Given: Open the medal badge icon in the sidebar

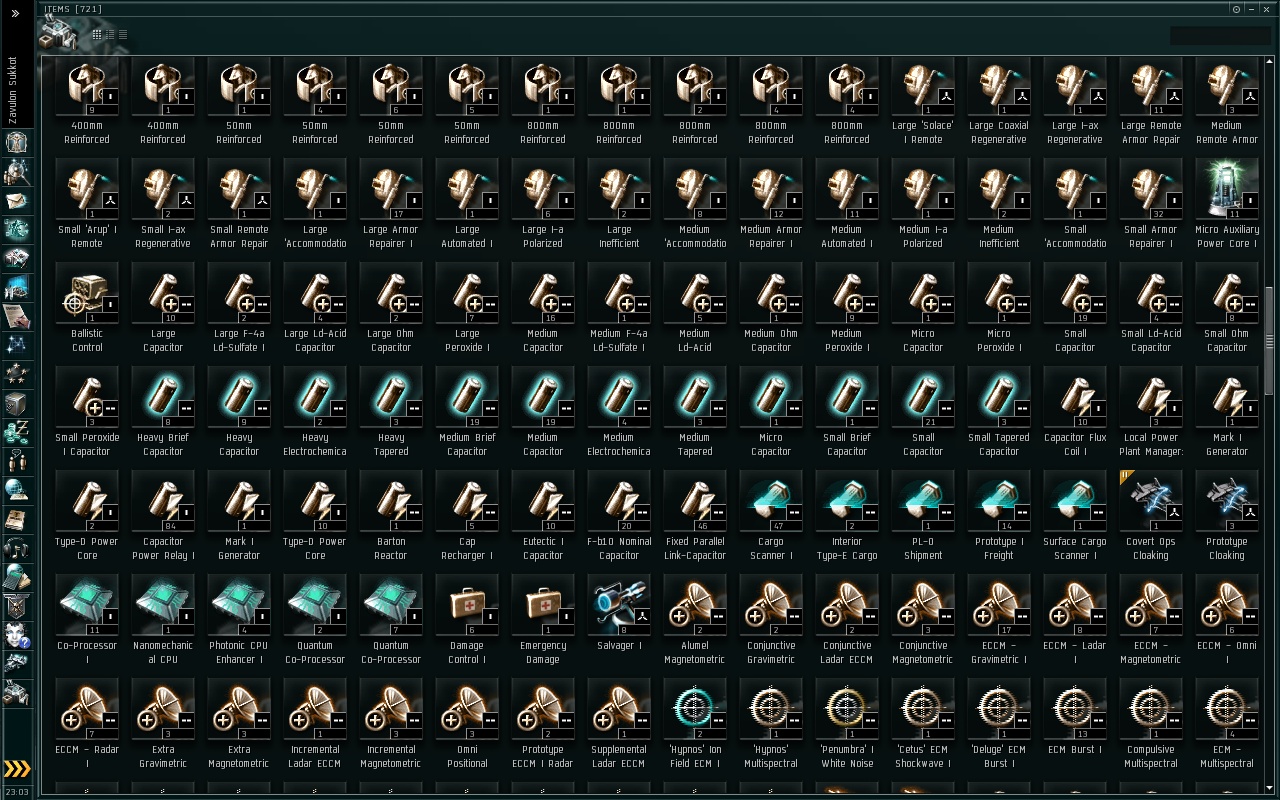Looking at the screenshot, I should (x=16, y=605).
